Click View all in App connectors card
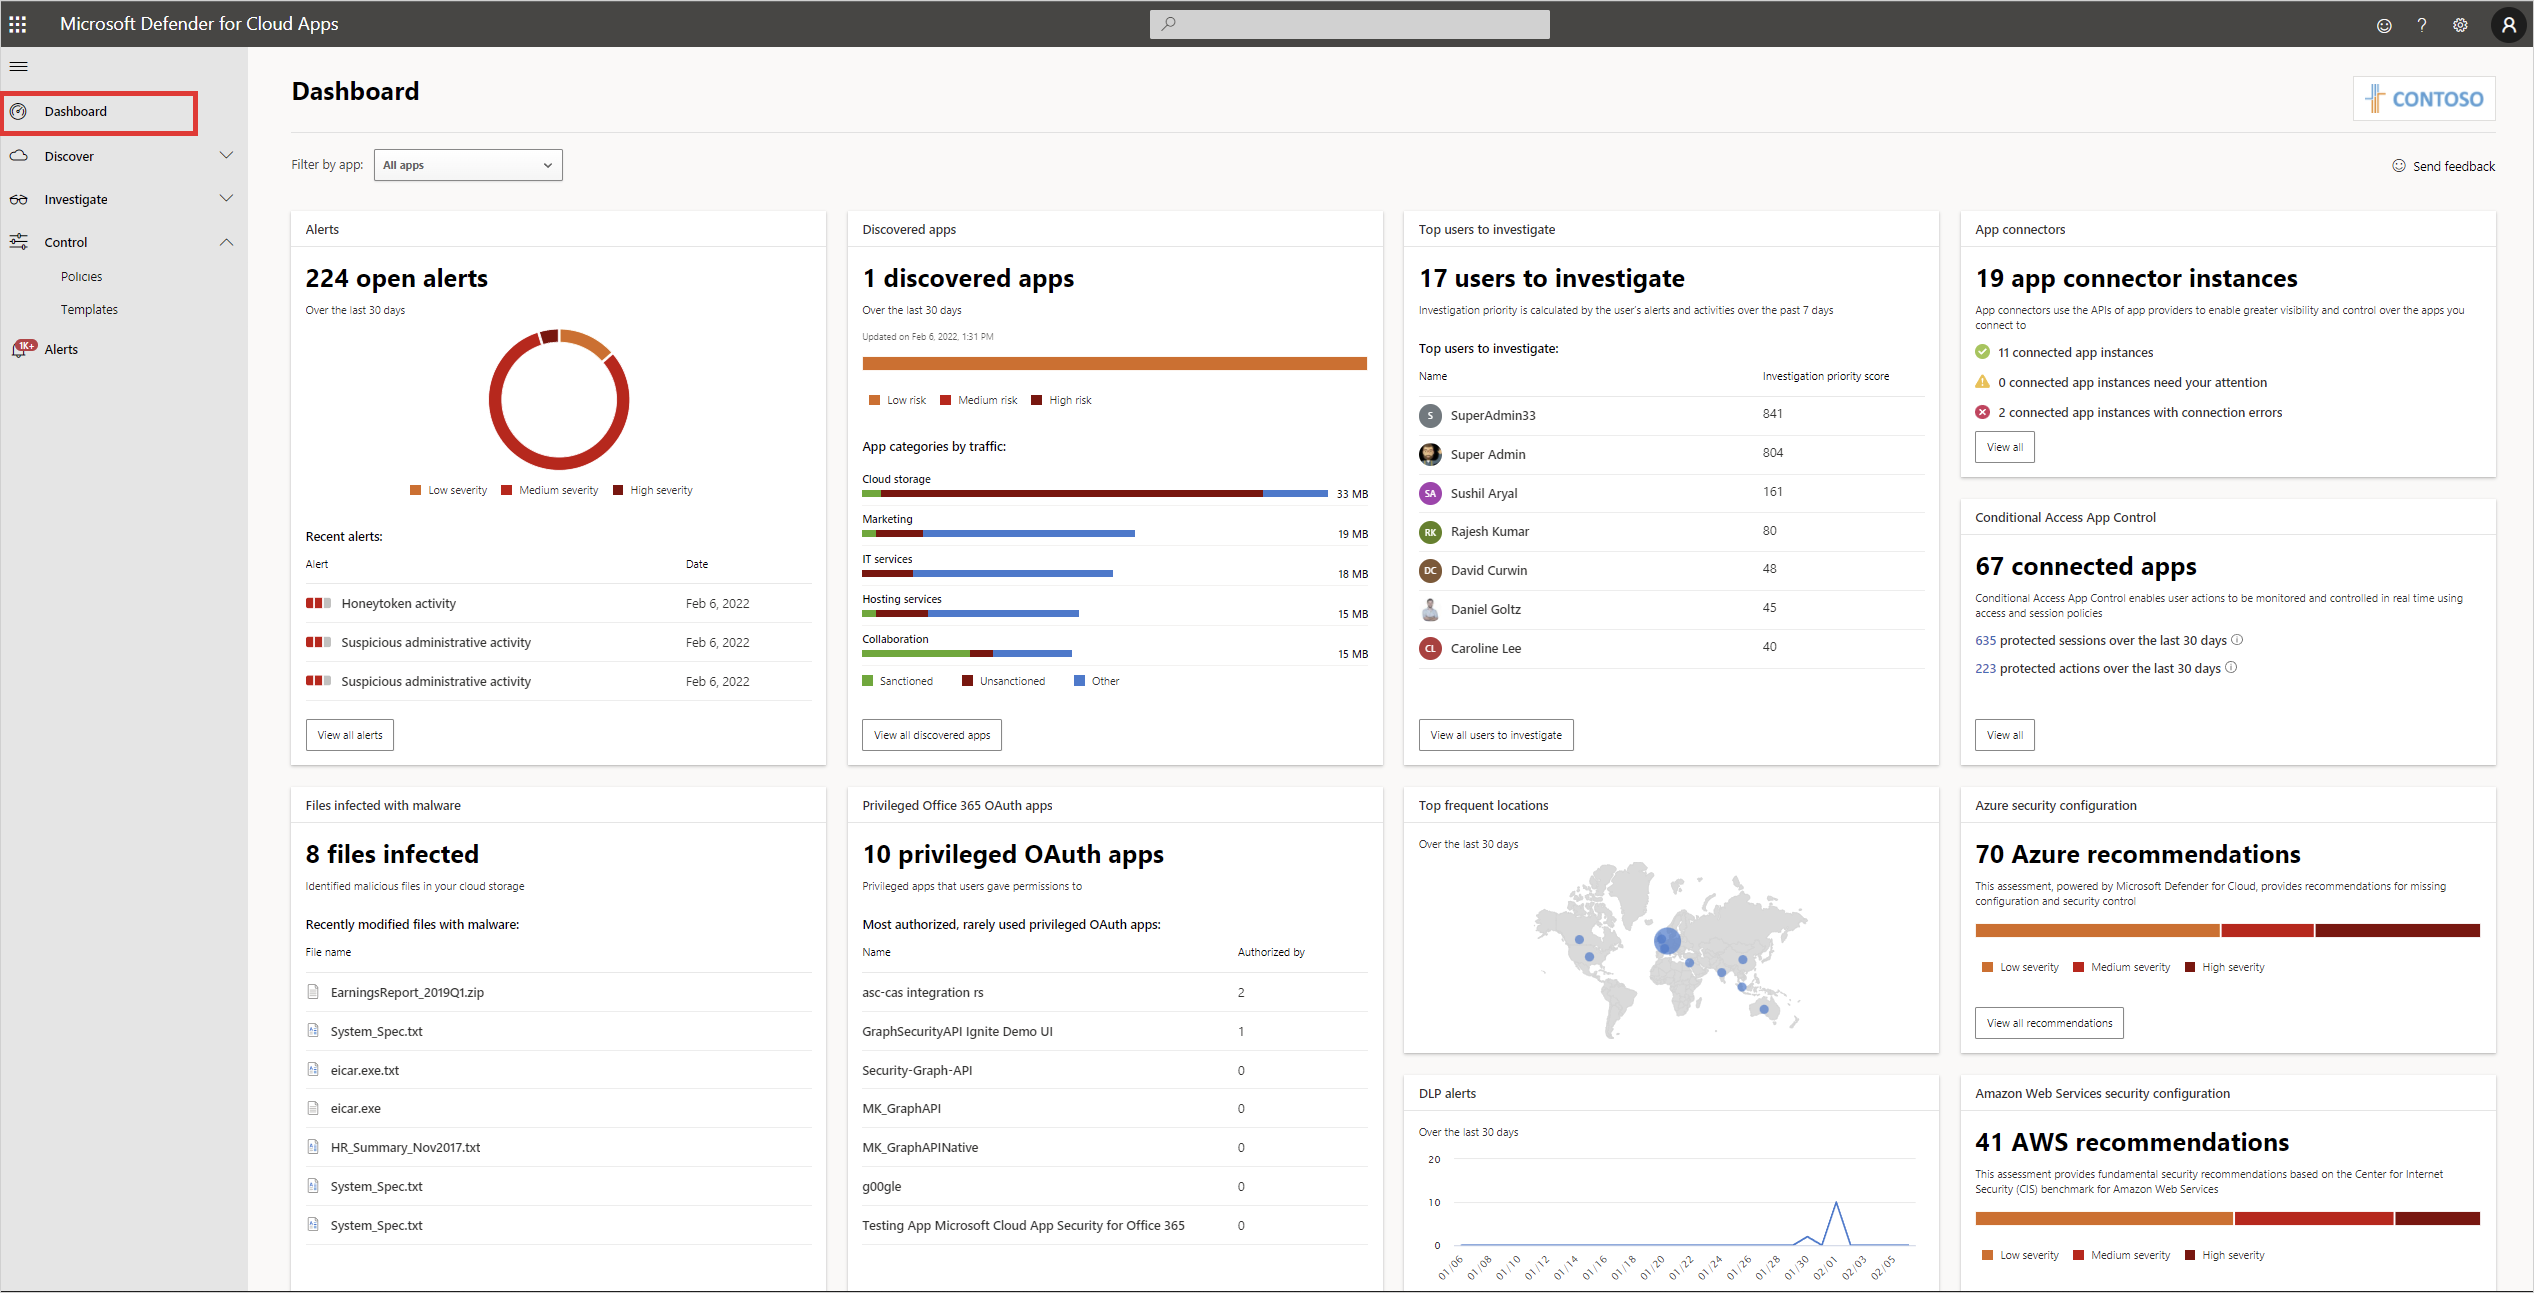Image resolution: width=2534 pixels, height=1293 pixels. 2005,447
